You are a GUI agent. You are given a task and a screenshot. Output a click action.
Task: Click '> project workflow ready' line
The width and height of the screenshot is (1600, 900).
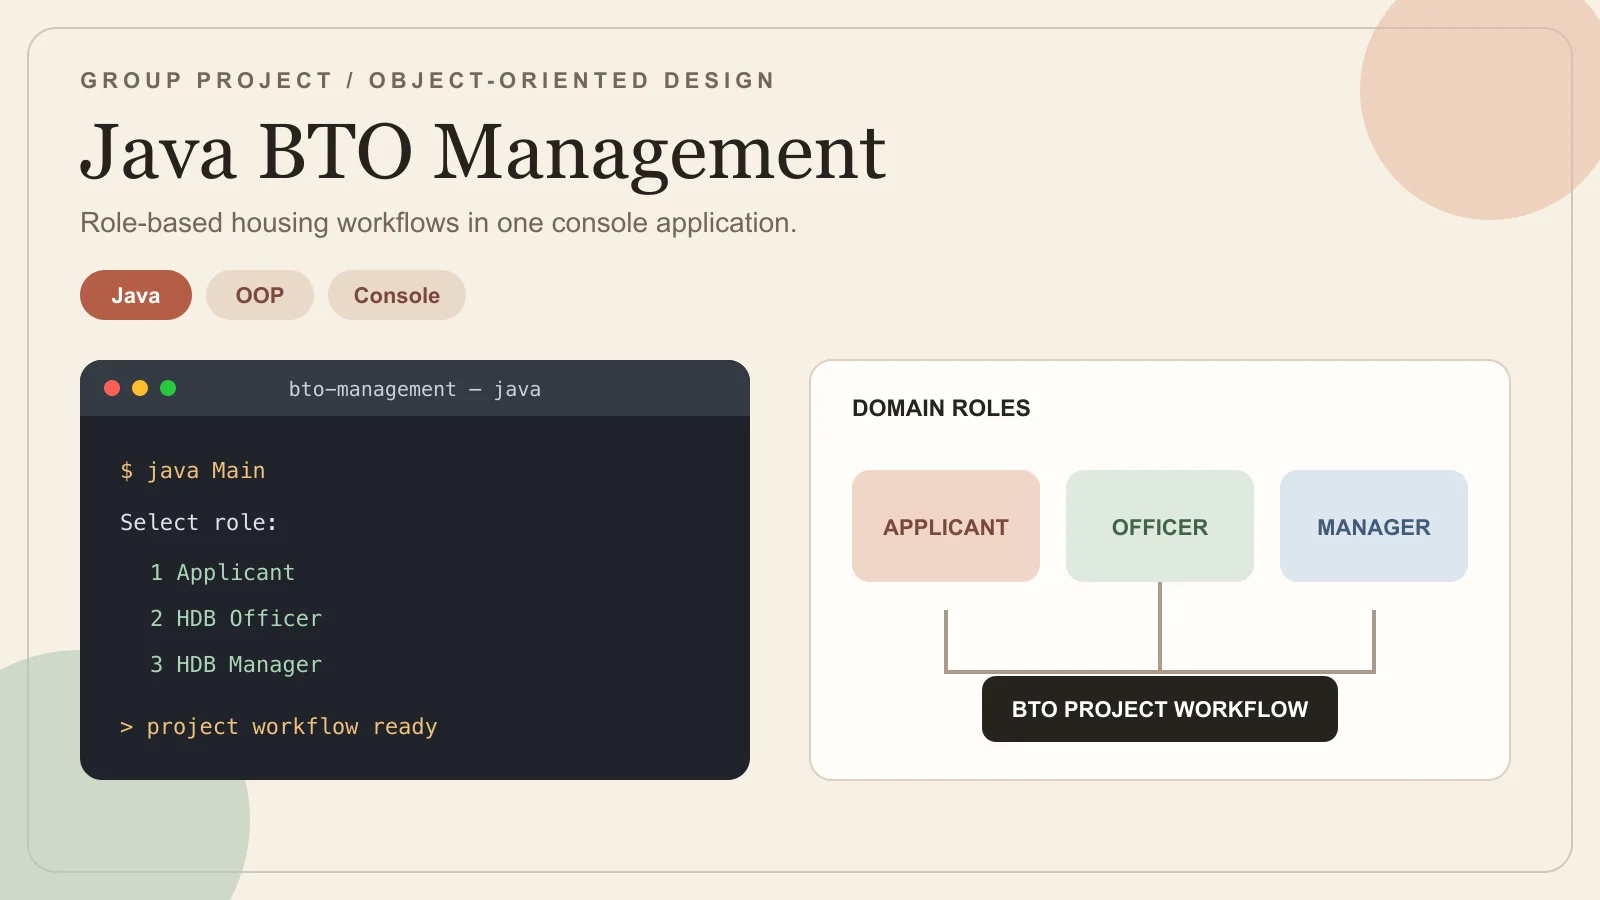click(278, 727)
